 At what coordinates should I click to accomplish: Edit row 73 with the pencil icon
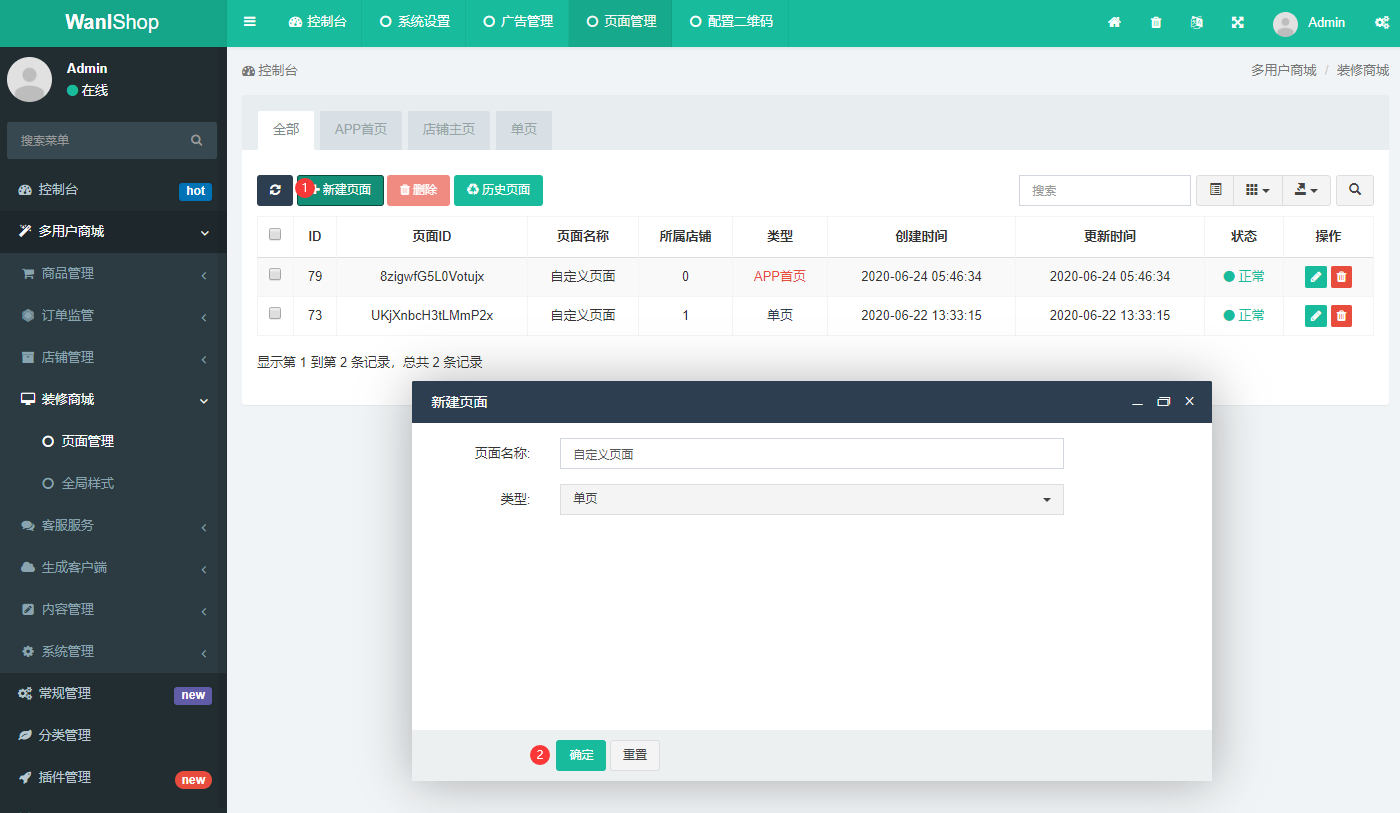[x=1316, y=316]
